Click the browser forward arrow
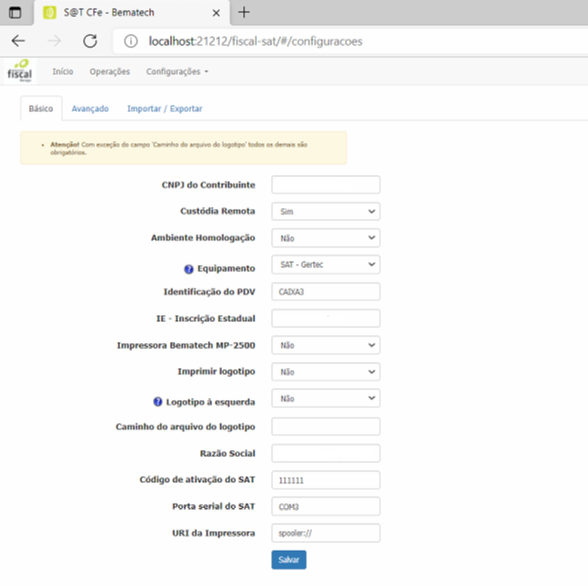This screenshot has width=588, height=586. click(54, 41)
